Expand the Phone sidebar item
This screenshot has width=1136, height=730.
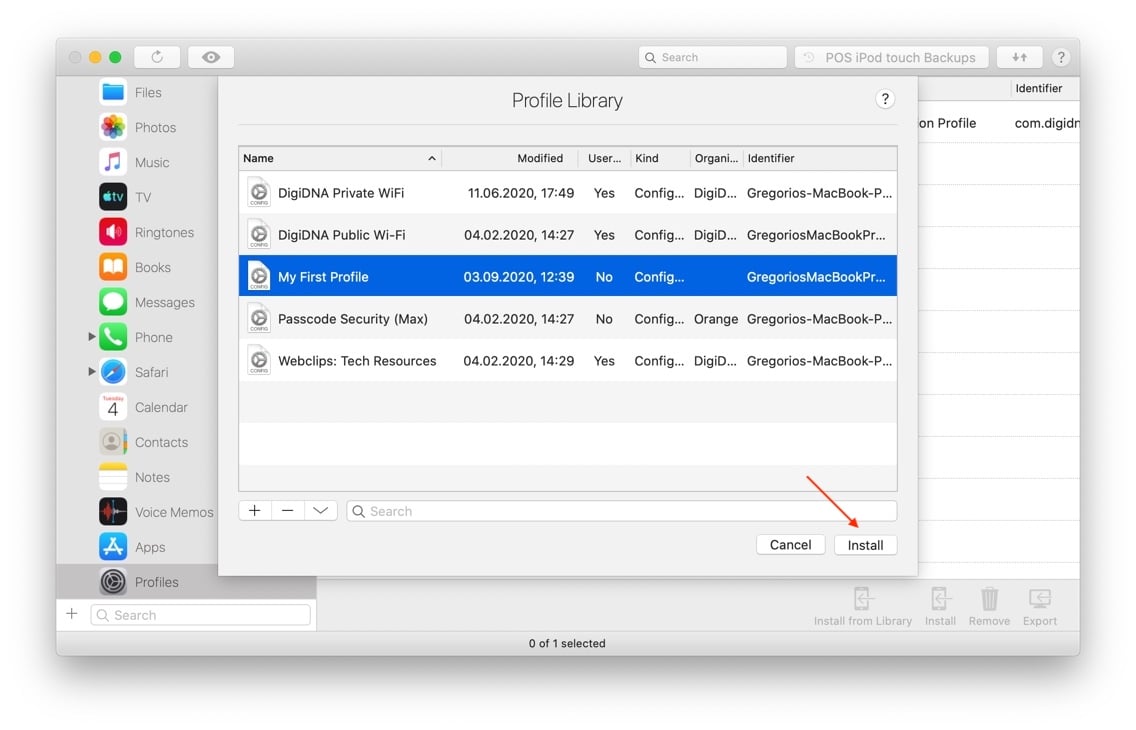[91, 337]
